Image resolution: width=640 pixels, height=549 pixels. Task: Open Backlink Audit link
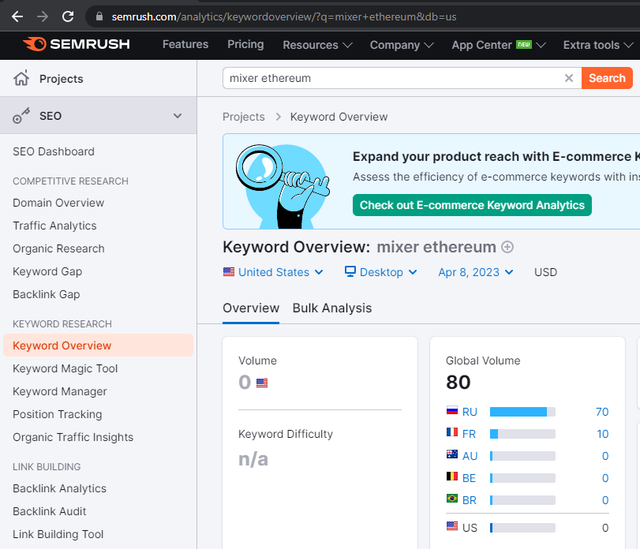click(49, 511)
